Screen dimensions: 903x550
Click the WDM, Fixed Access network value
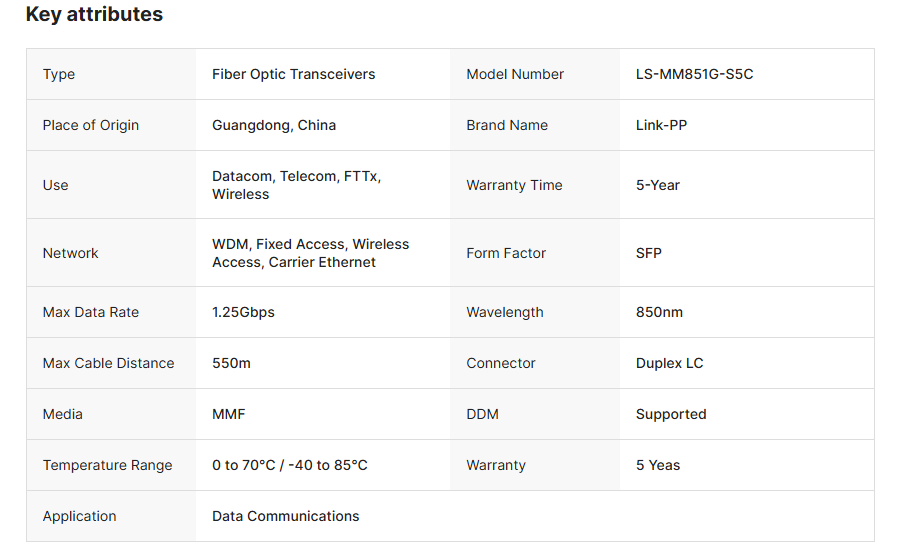pos(310,253)
